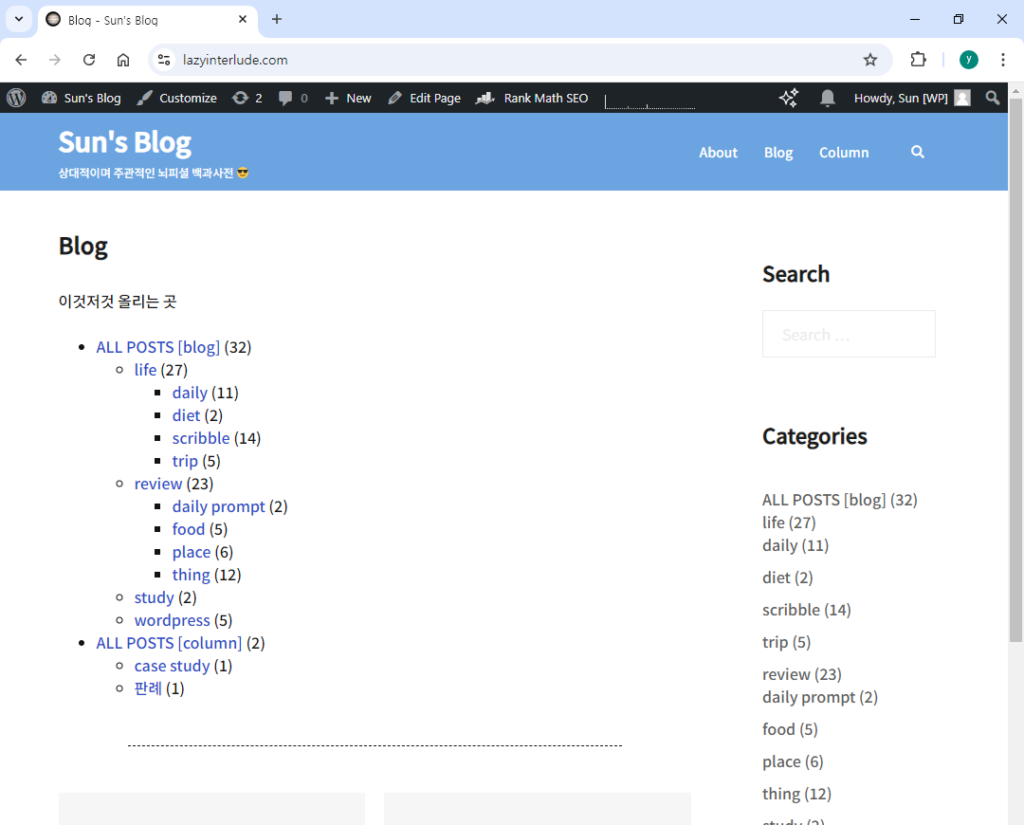
Task: Click the sidebar Search input field
Action: click(848, 334)
